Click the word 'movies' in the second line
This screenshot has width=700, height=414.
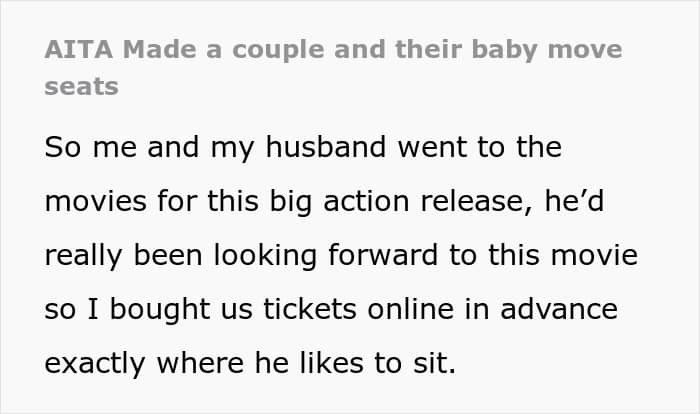[x=96, y=201]
